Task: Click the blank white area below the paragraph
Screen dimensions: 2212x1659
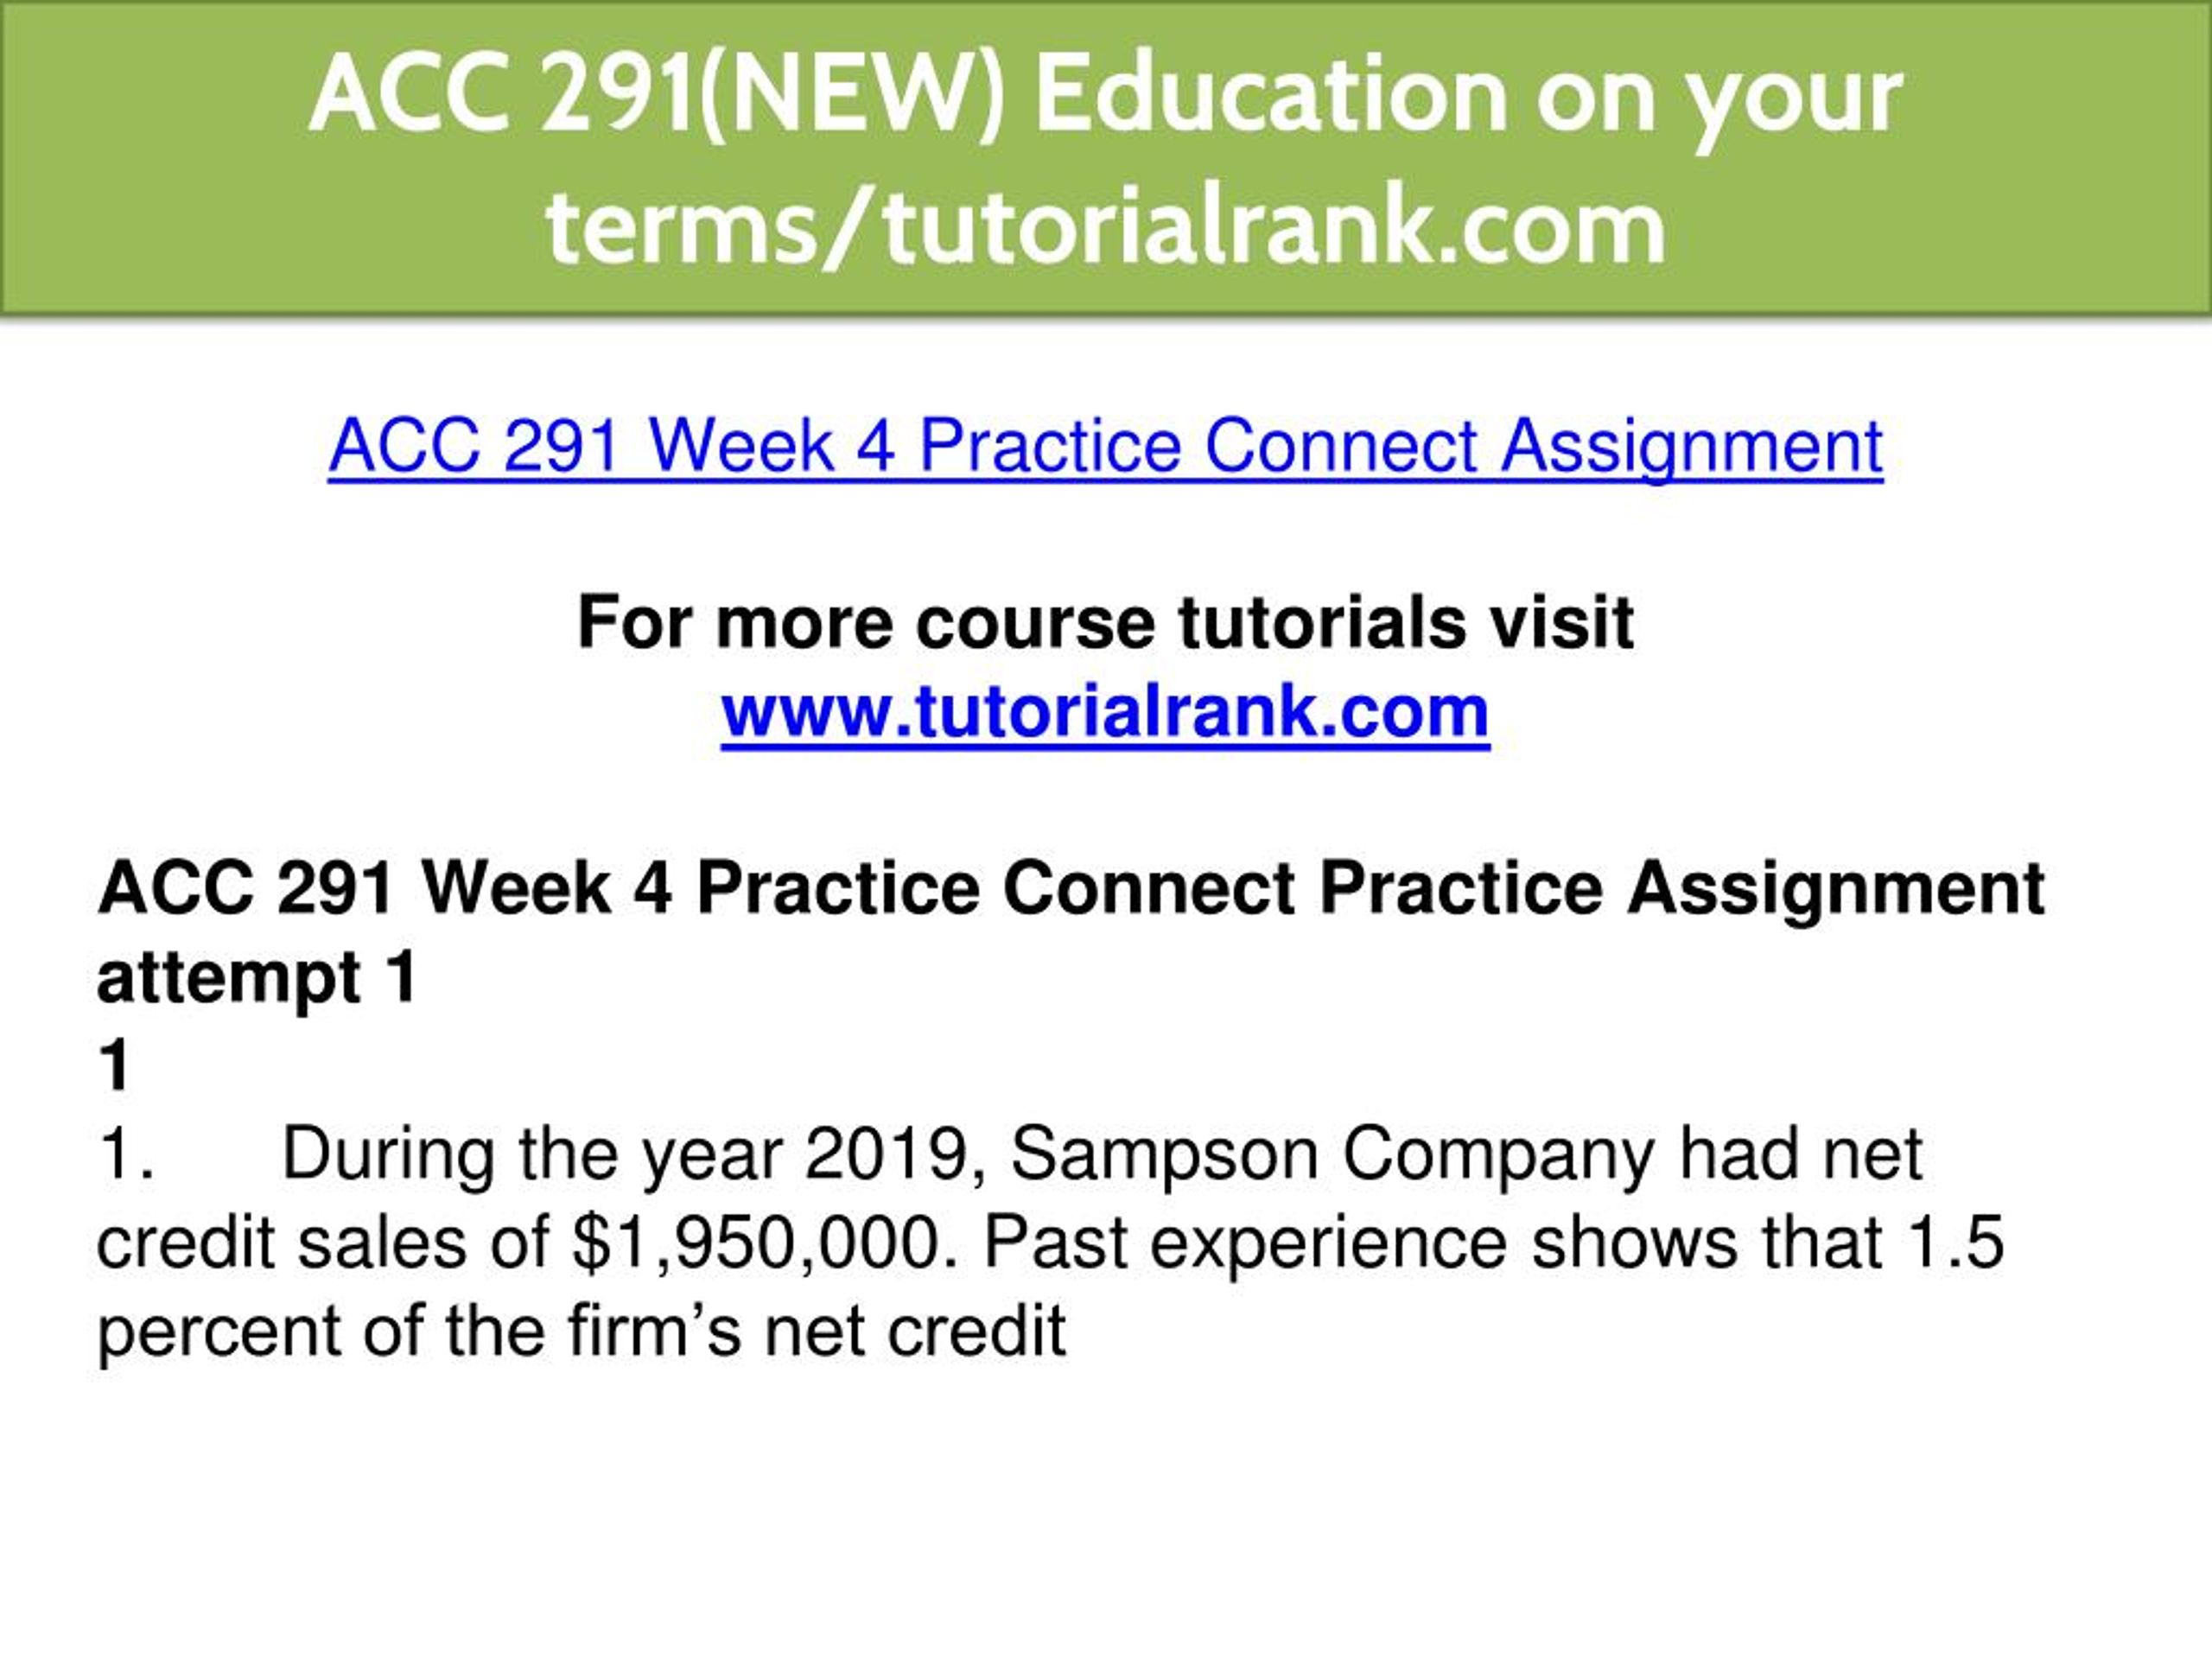Action: (1105, 1510)
